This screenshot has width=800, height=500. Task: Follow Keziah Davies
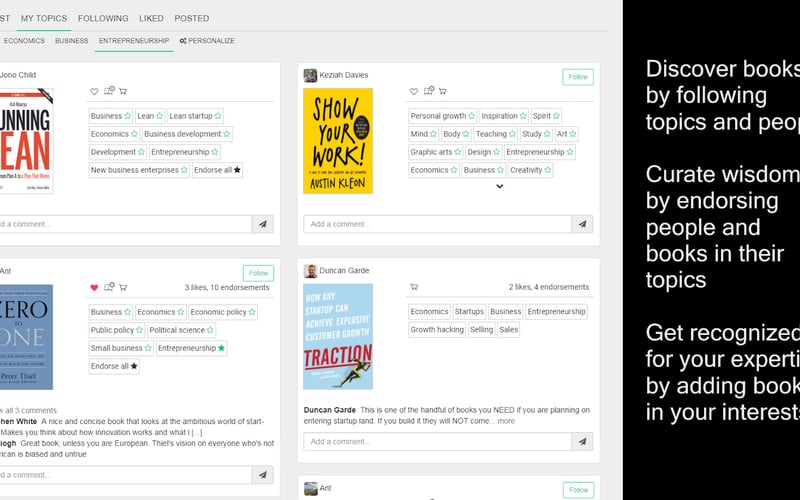pos(578,77)
